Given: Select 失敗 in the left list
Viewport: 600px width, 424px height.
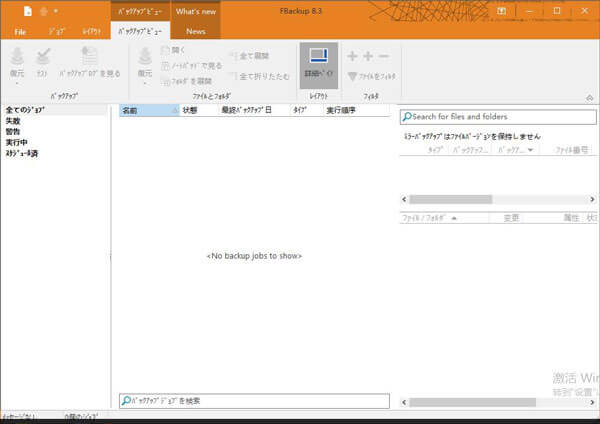Looking at the screenshot, I should [13, 121].
